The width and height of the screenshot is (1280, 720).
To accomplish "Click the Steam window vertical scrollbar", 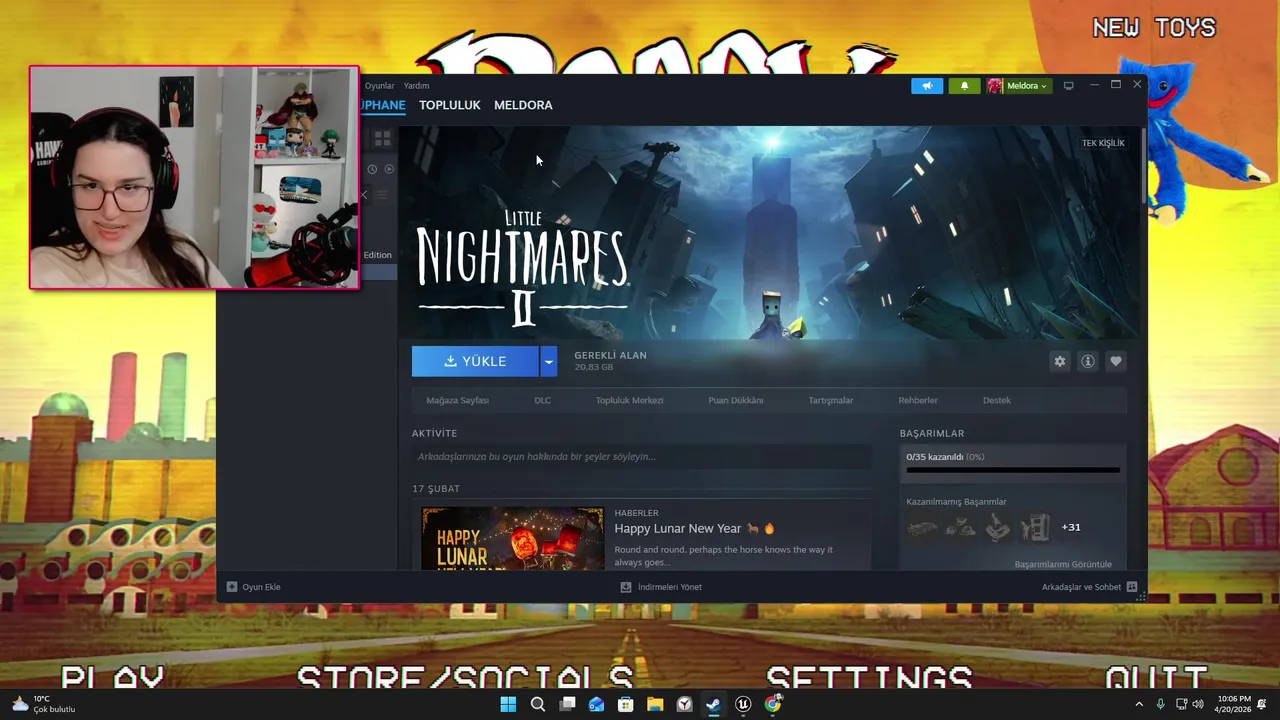I will tap(1143, 166).
